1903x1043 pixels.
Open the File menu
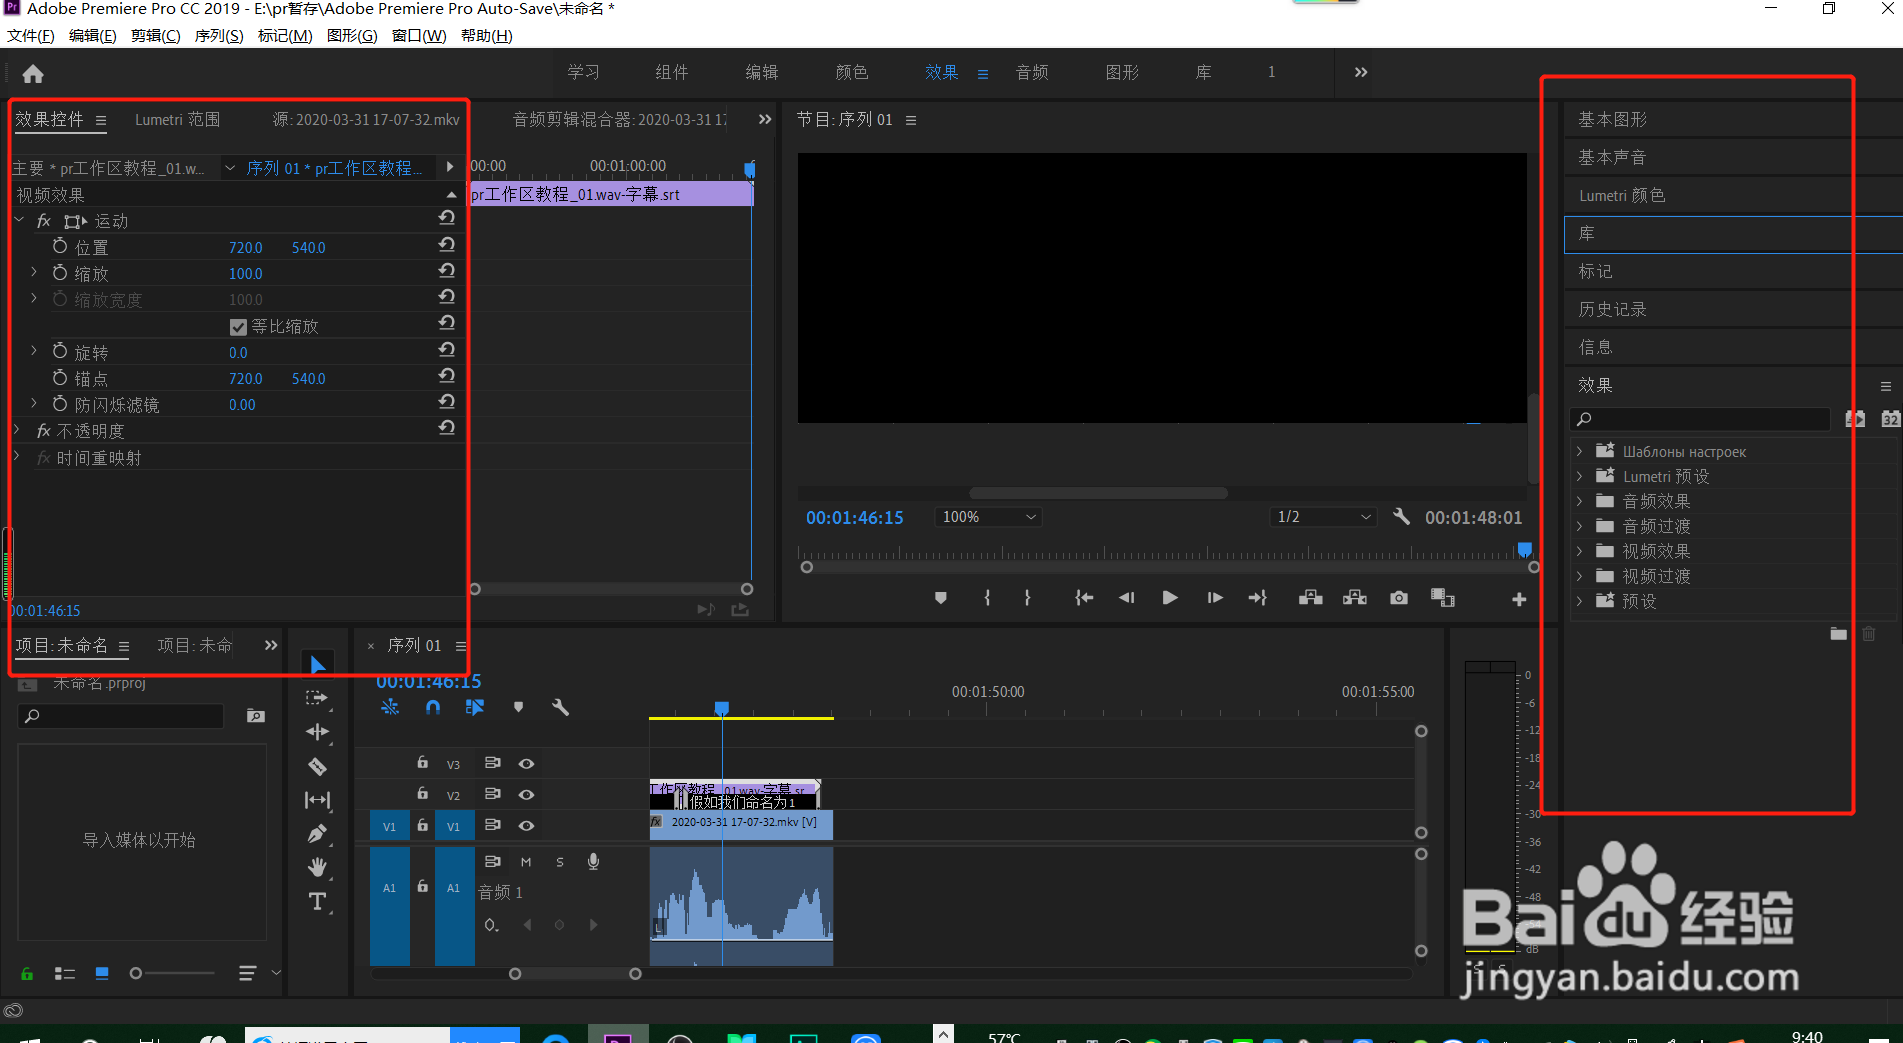click(x=31, y=36)
